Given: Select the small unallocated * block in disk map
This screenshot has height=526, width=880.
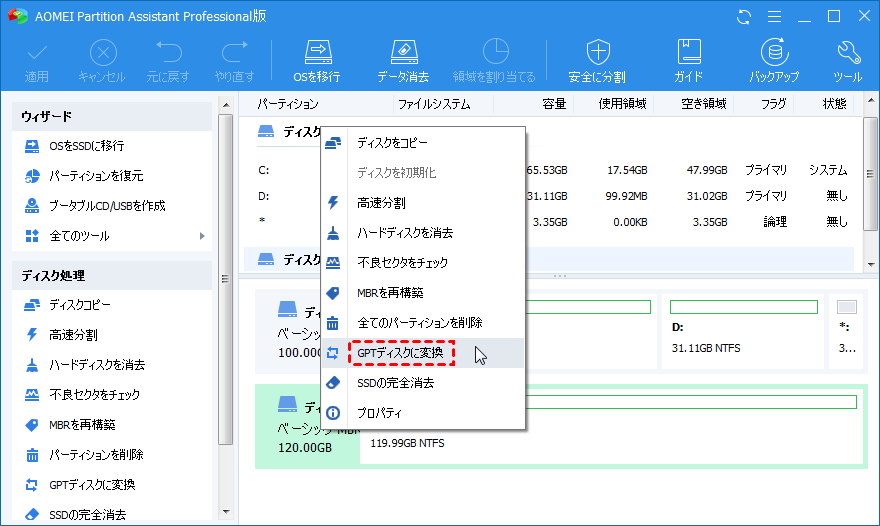Looking at the screenshot, I should [846, 331].
